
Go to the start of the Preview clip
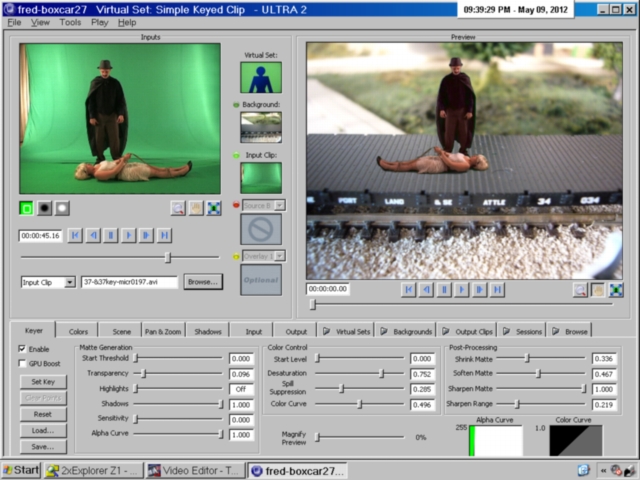(x=409, y=290)
